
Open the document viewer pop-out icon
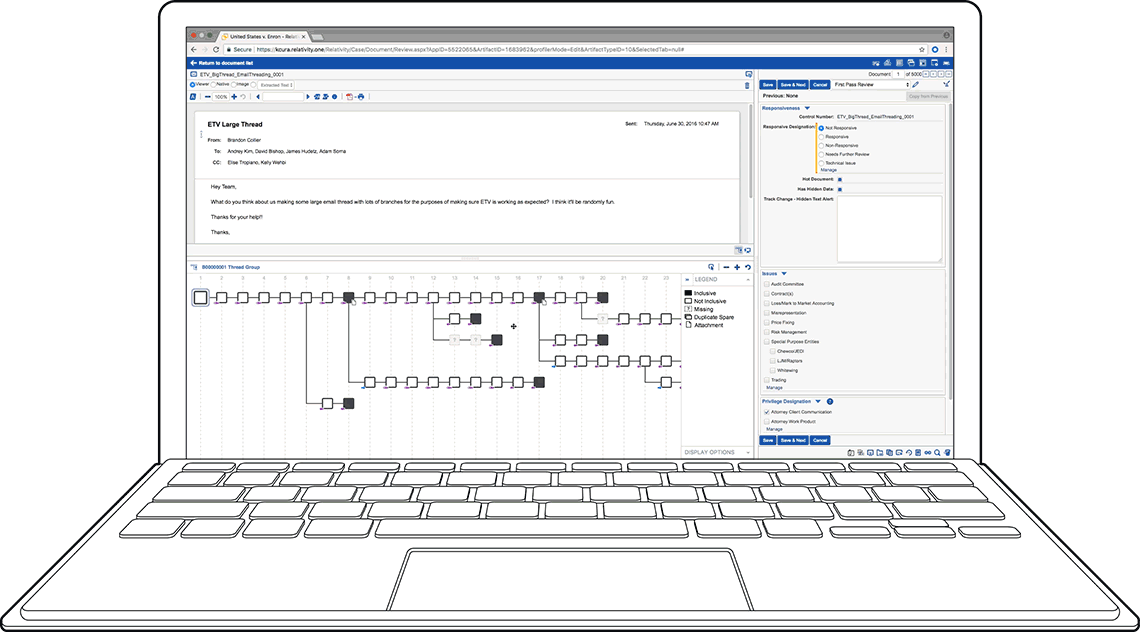(x=747, y=74)
